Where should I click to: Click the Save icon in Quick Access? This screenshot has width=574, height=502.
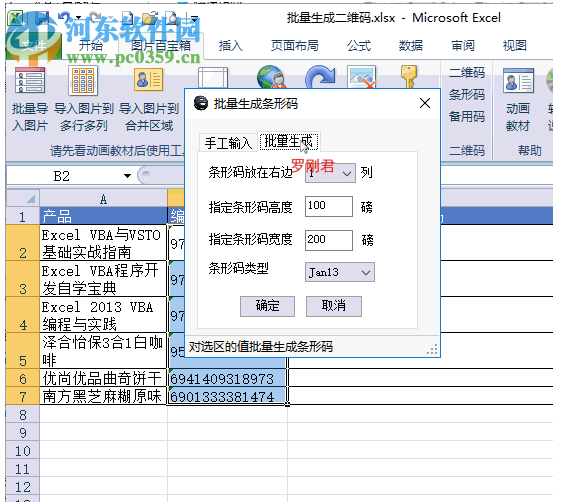click(42, 18)
